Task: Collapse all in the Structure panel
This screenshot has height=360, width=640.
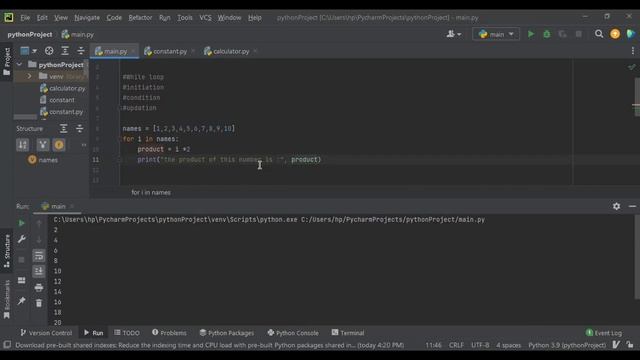Action: 80,129
